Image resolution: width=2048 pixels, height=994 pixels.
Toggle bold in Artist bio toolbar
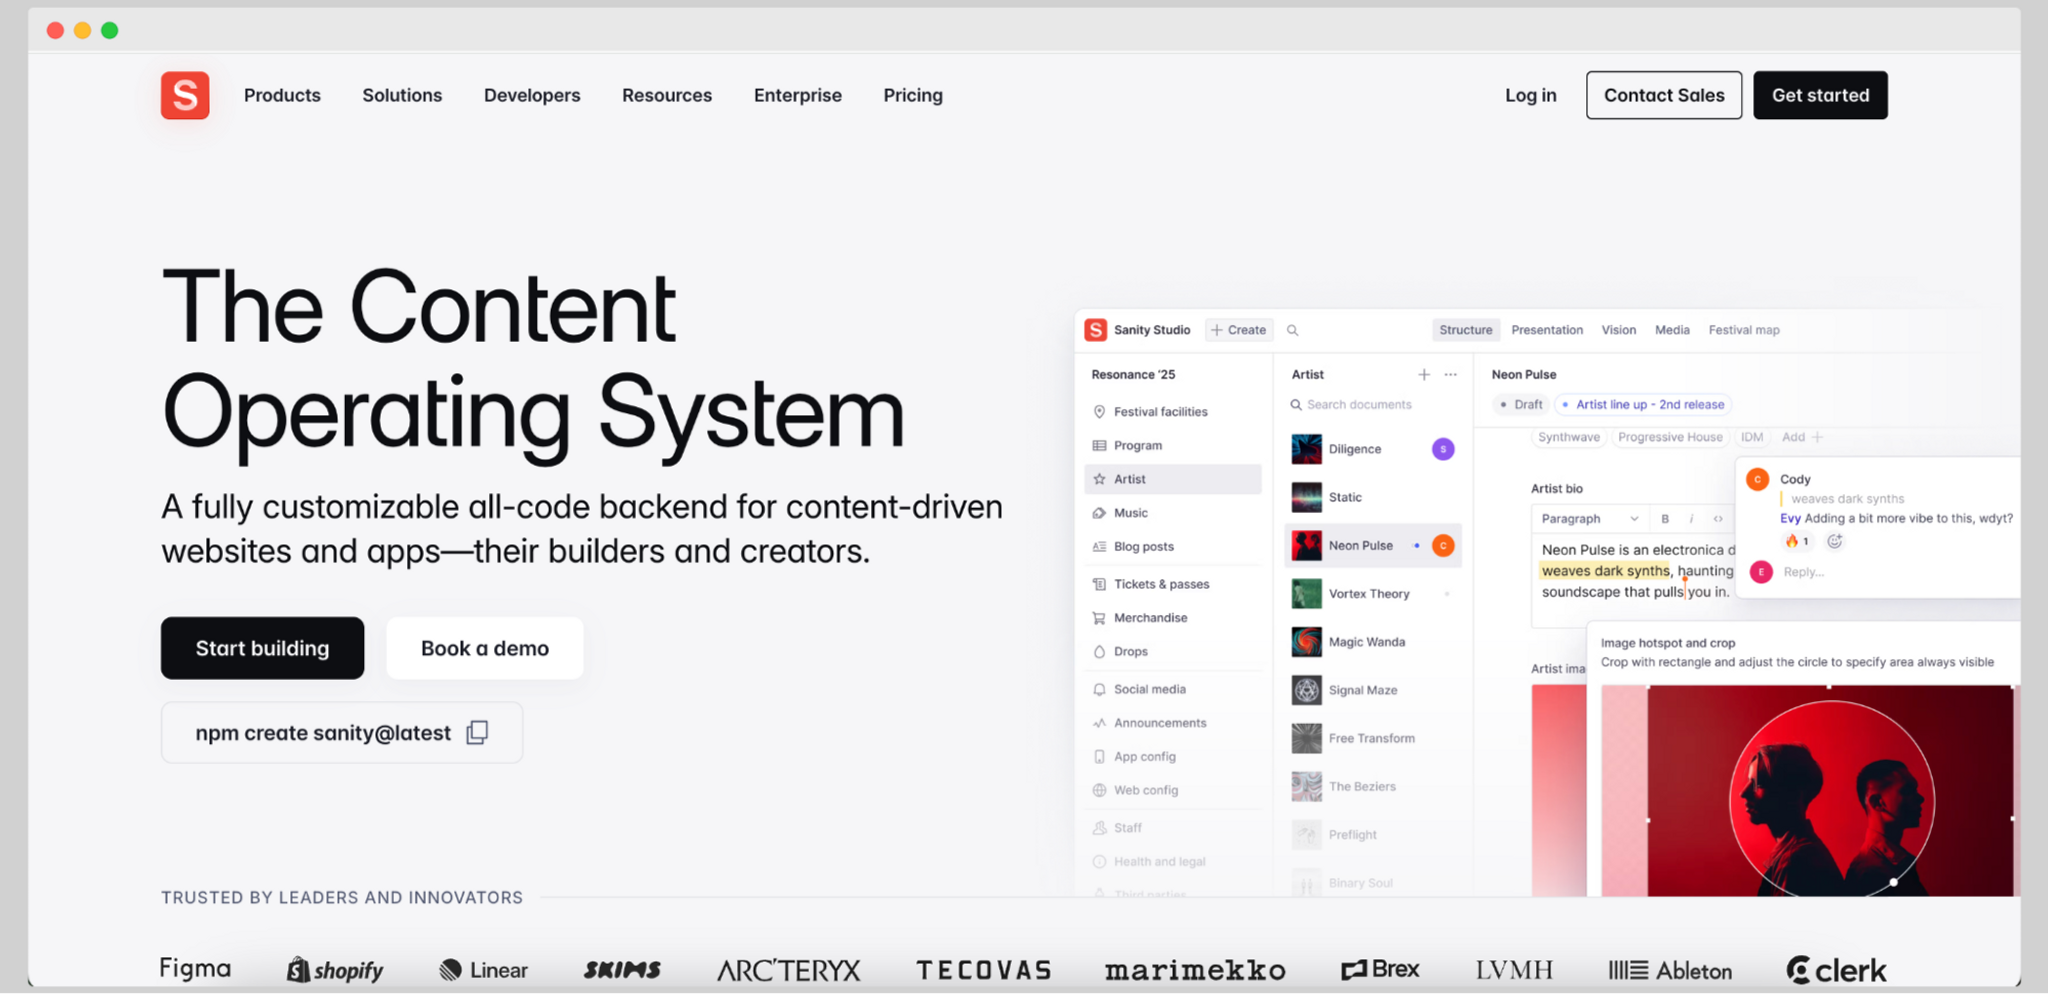point(1665,519)
